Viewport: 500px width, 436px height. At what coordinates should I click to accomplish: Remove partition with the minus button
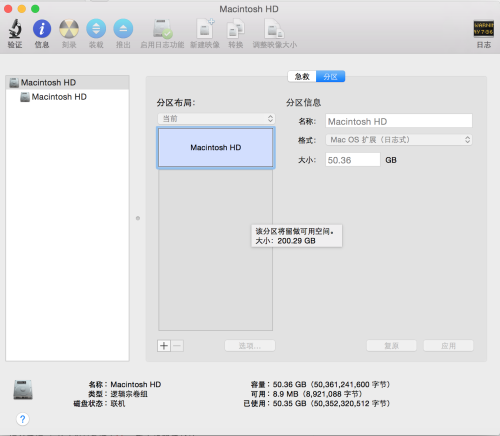click(x=177, y=346)
